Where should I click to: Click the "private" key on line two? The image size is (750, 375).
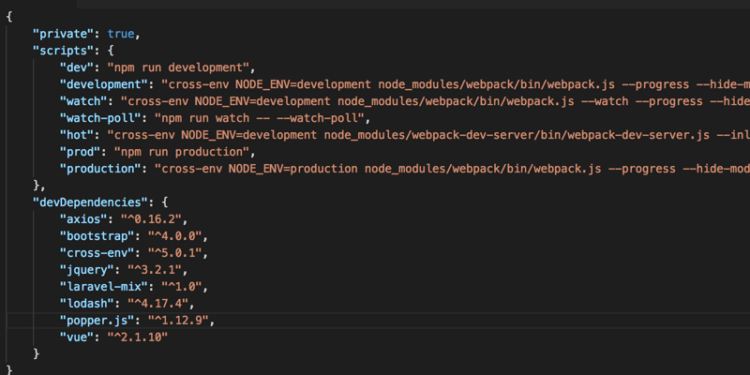coord(63,34)
